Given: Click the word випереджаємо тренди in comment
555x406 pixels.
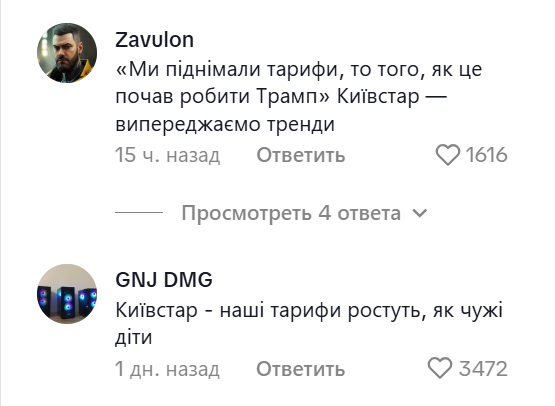Looking at the screenshot, I should [225, 124].
